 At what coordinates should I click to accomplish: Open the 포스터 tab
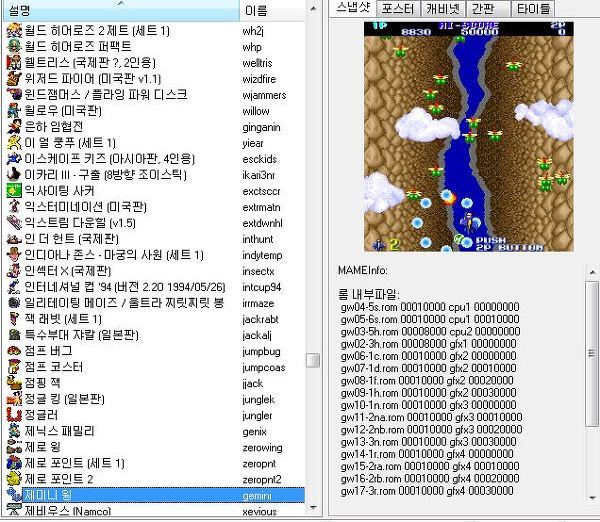[398, 9]
